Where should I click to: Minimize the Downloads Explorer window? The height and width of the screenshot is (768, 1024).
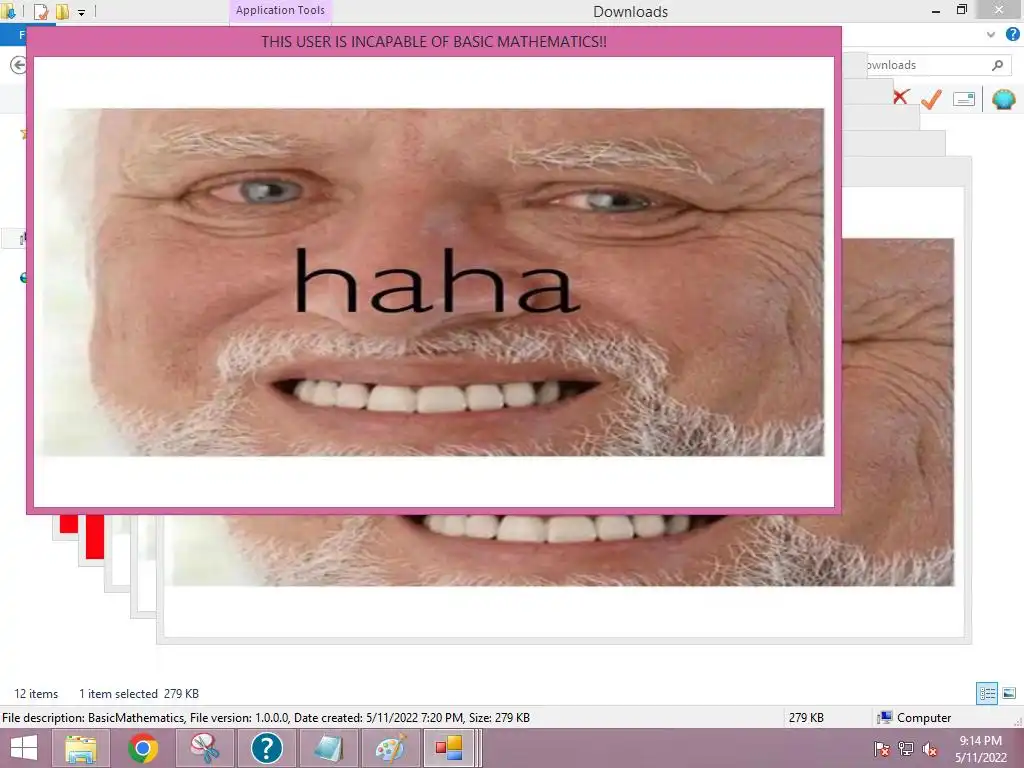pyautogui.click(x=936, y=10)
